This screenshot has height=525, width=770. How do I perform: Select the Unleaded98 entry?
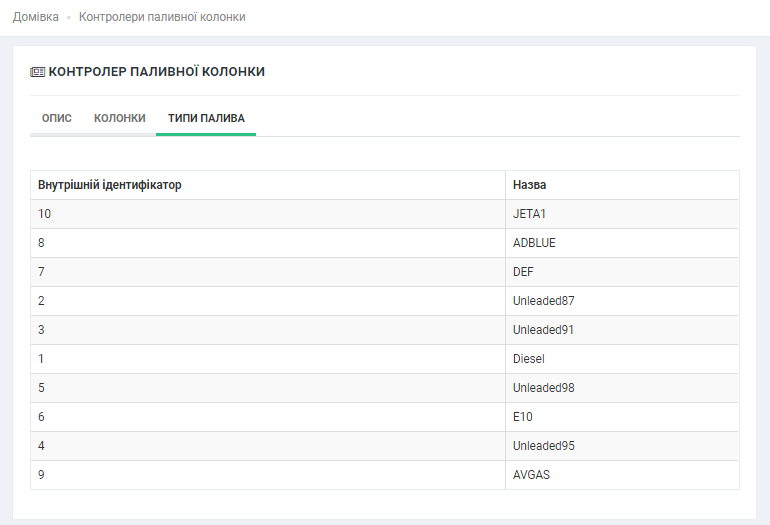point(543,388)
